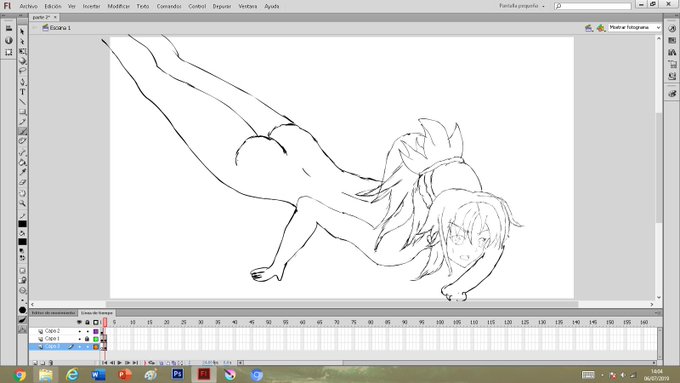The width and height of the screenshot is (680, 383).
Task: Switch to Editor de movimiento tab
Action: 53,313
